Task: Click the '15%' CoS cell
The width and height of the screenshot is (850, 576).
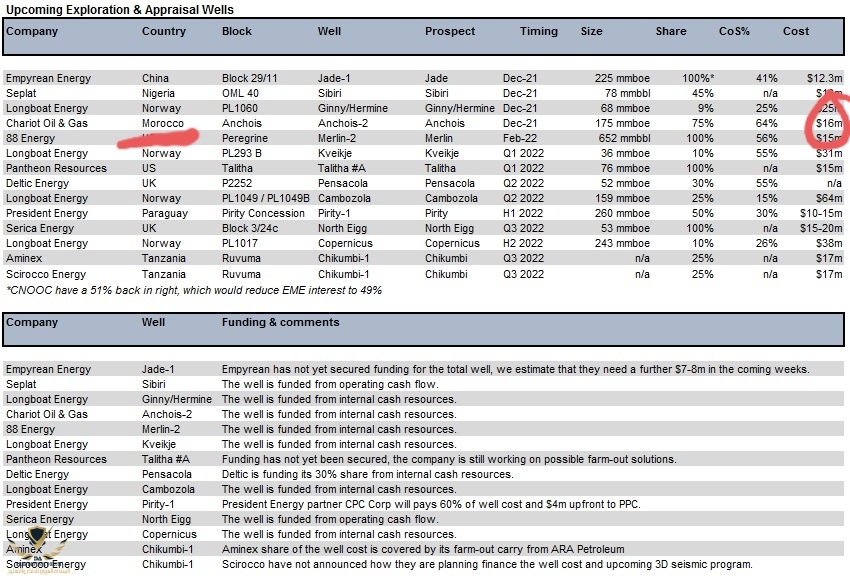Action: (x=767, y=198)
